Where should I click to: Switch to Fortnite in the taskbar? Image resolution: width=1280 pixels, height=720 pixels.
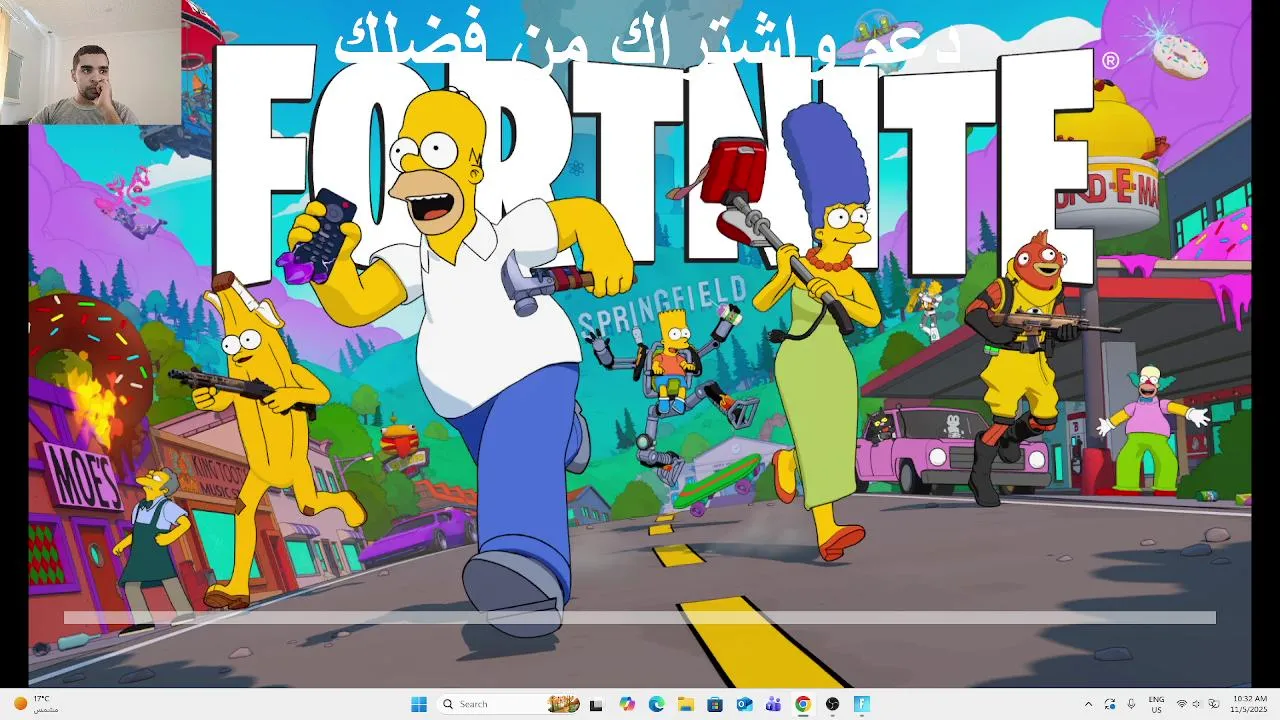tap(861, 704)
